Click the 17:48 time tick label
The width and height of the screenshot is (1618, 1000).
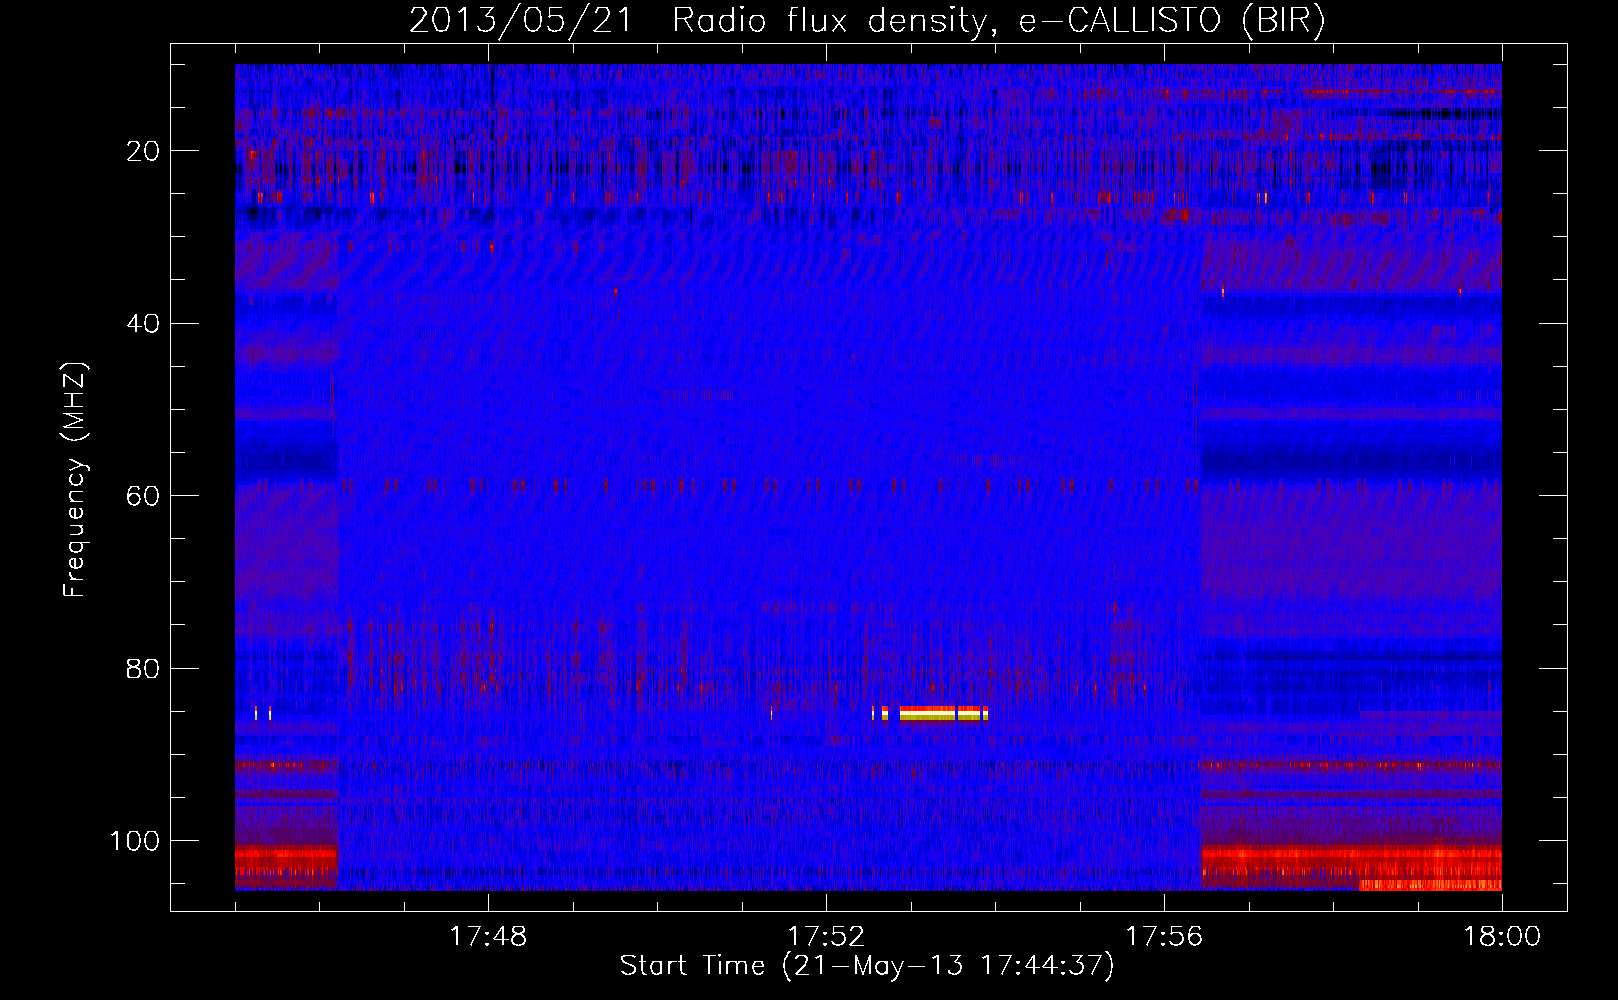(x=488, y=937)
